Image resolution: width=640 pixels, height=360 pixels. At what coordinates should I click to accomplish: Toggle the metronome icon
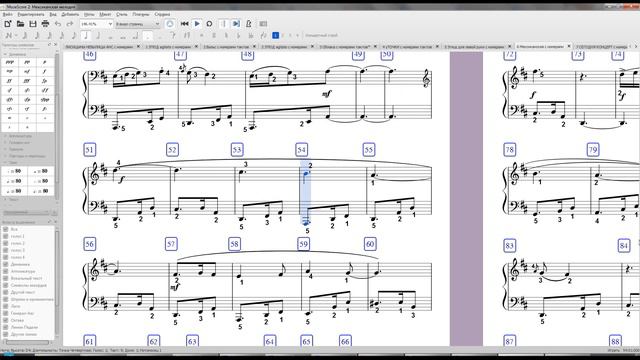click(x=249, y=24)
